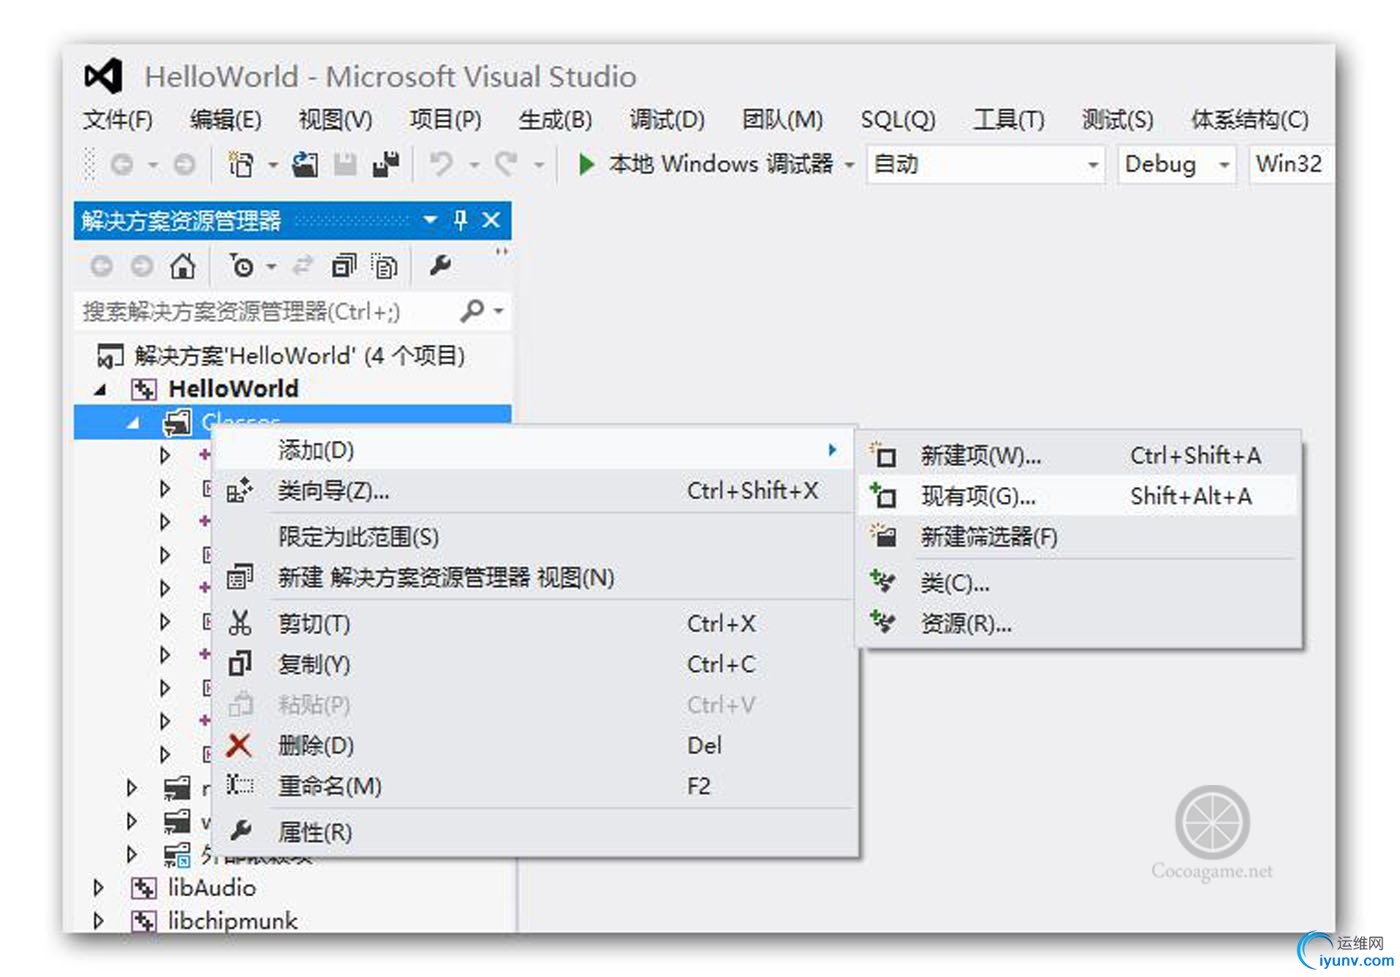Click the Save toolbar icon

(x=345, y=164)
